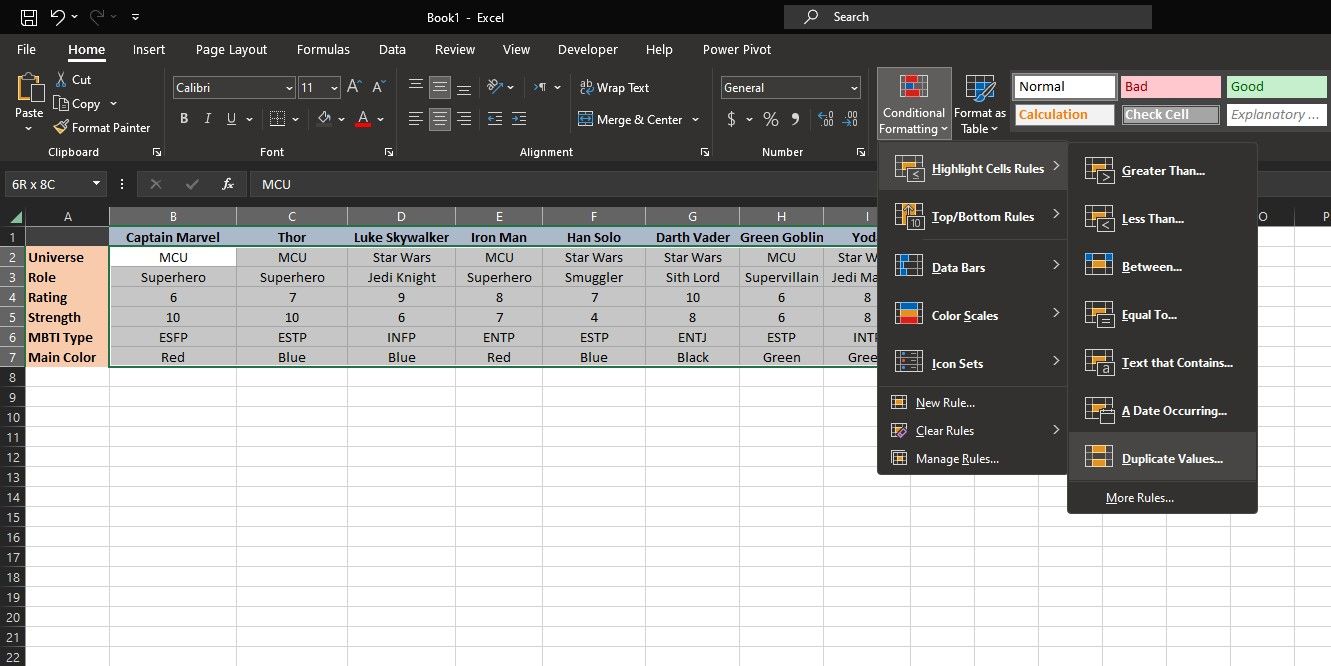The image size is (1331, 666).
Task: Toggle bold formatting
Action: point(183,118)
